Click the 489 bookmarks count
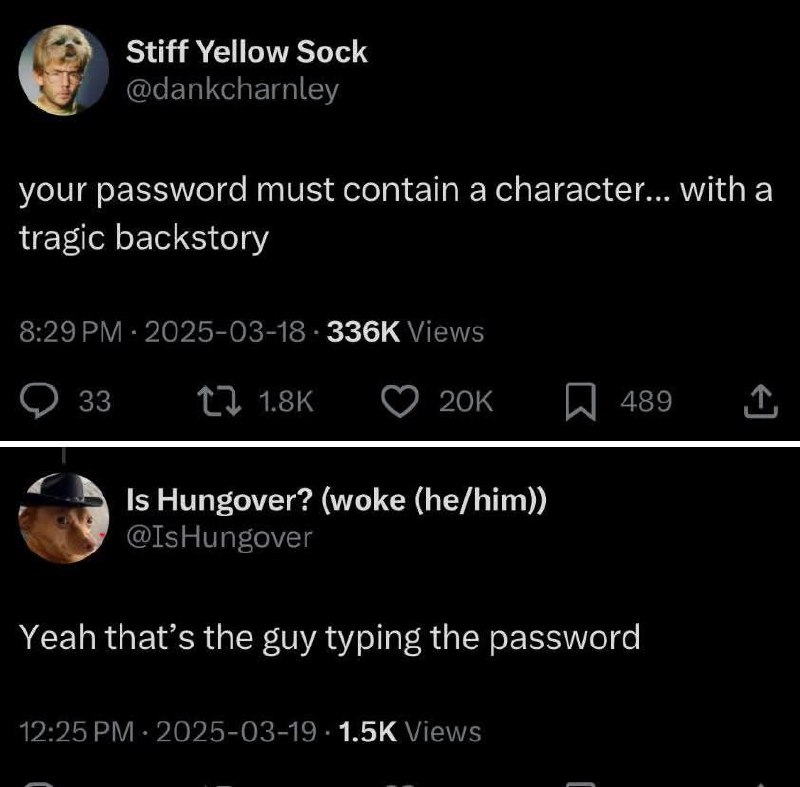The width and height of the screenshot is (800, 787). [x=646, y=401]
